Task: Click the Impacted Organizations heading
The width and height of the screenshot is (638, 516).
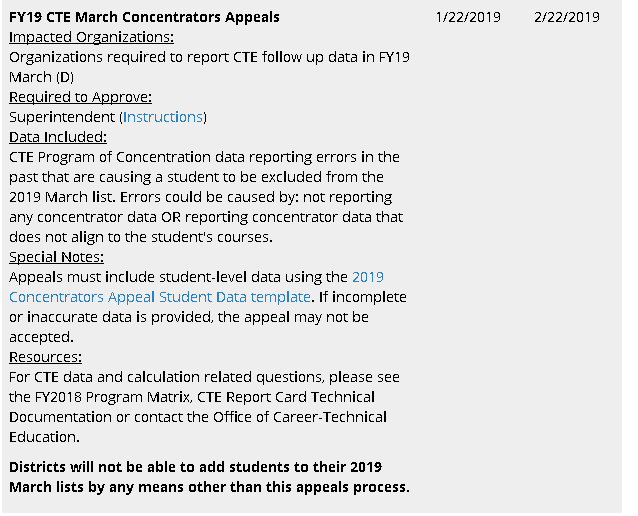Action: 91,37
